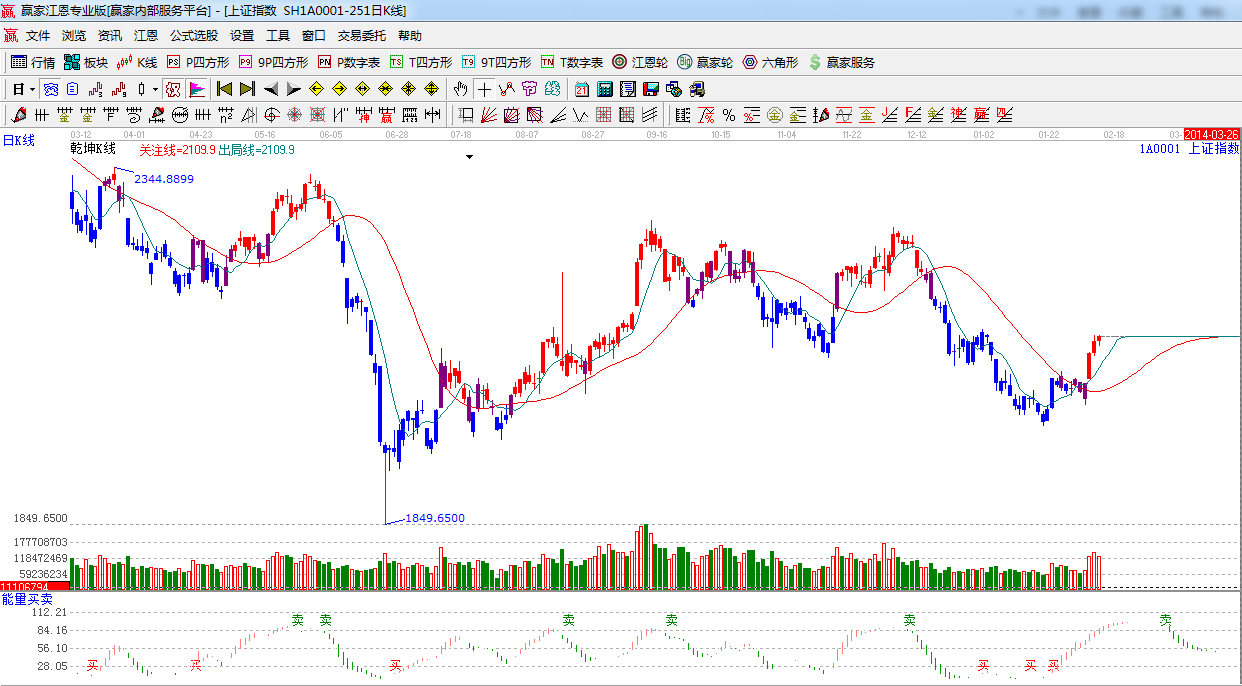This screenshot has height=686, width=1242.
Task: Open the candlestick style dropdown arrow
Action: [x=155, y=89]
